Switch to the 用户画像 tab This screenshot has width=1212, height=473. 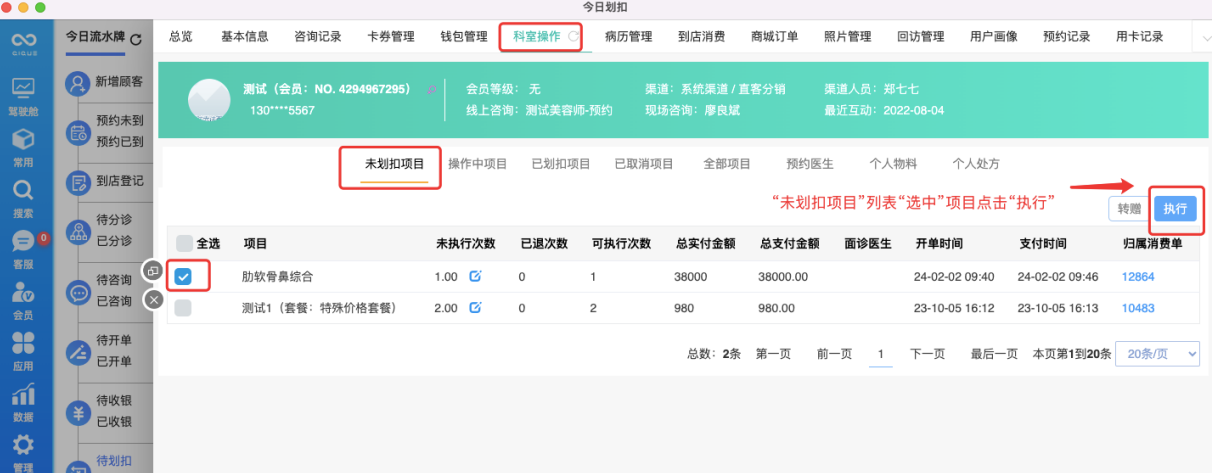pyautogui.click(x=994, y=37)
